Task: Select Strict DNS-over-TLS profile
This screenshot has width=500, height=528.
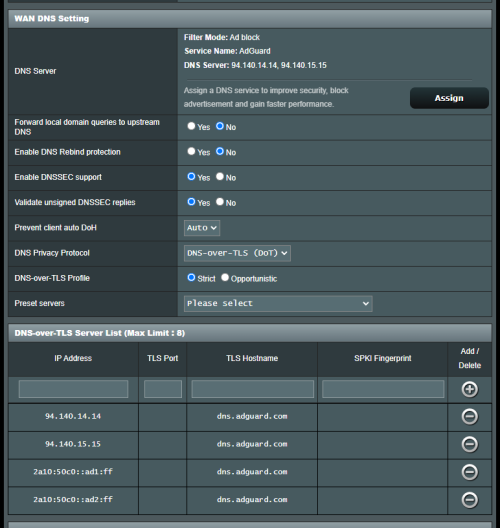Action: 191,277
